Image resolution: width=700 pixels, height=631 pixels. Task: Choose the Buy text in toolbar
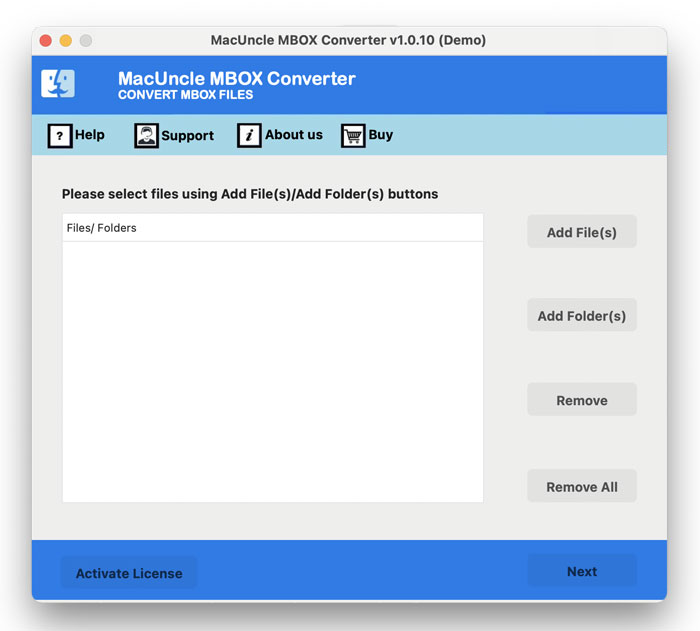(381, 135)
